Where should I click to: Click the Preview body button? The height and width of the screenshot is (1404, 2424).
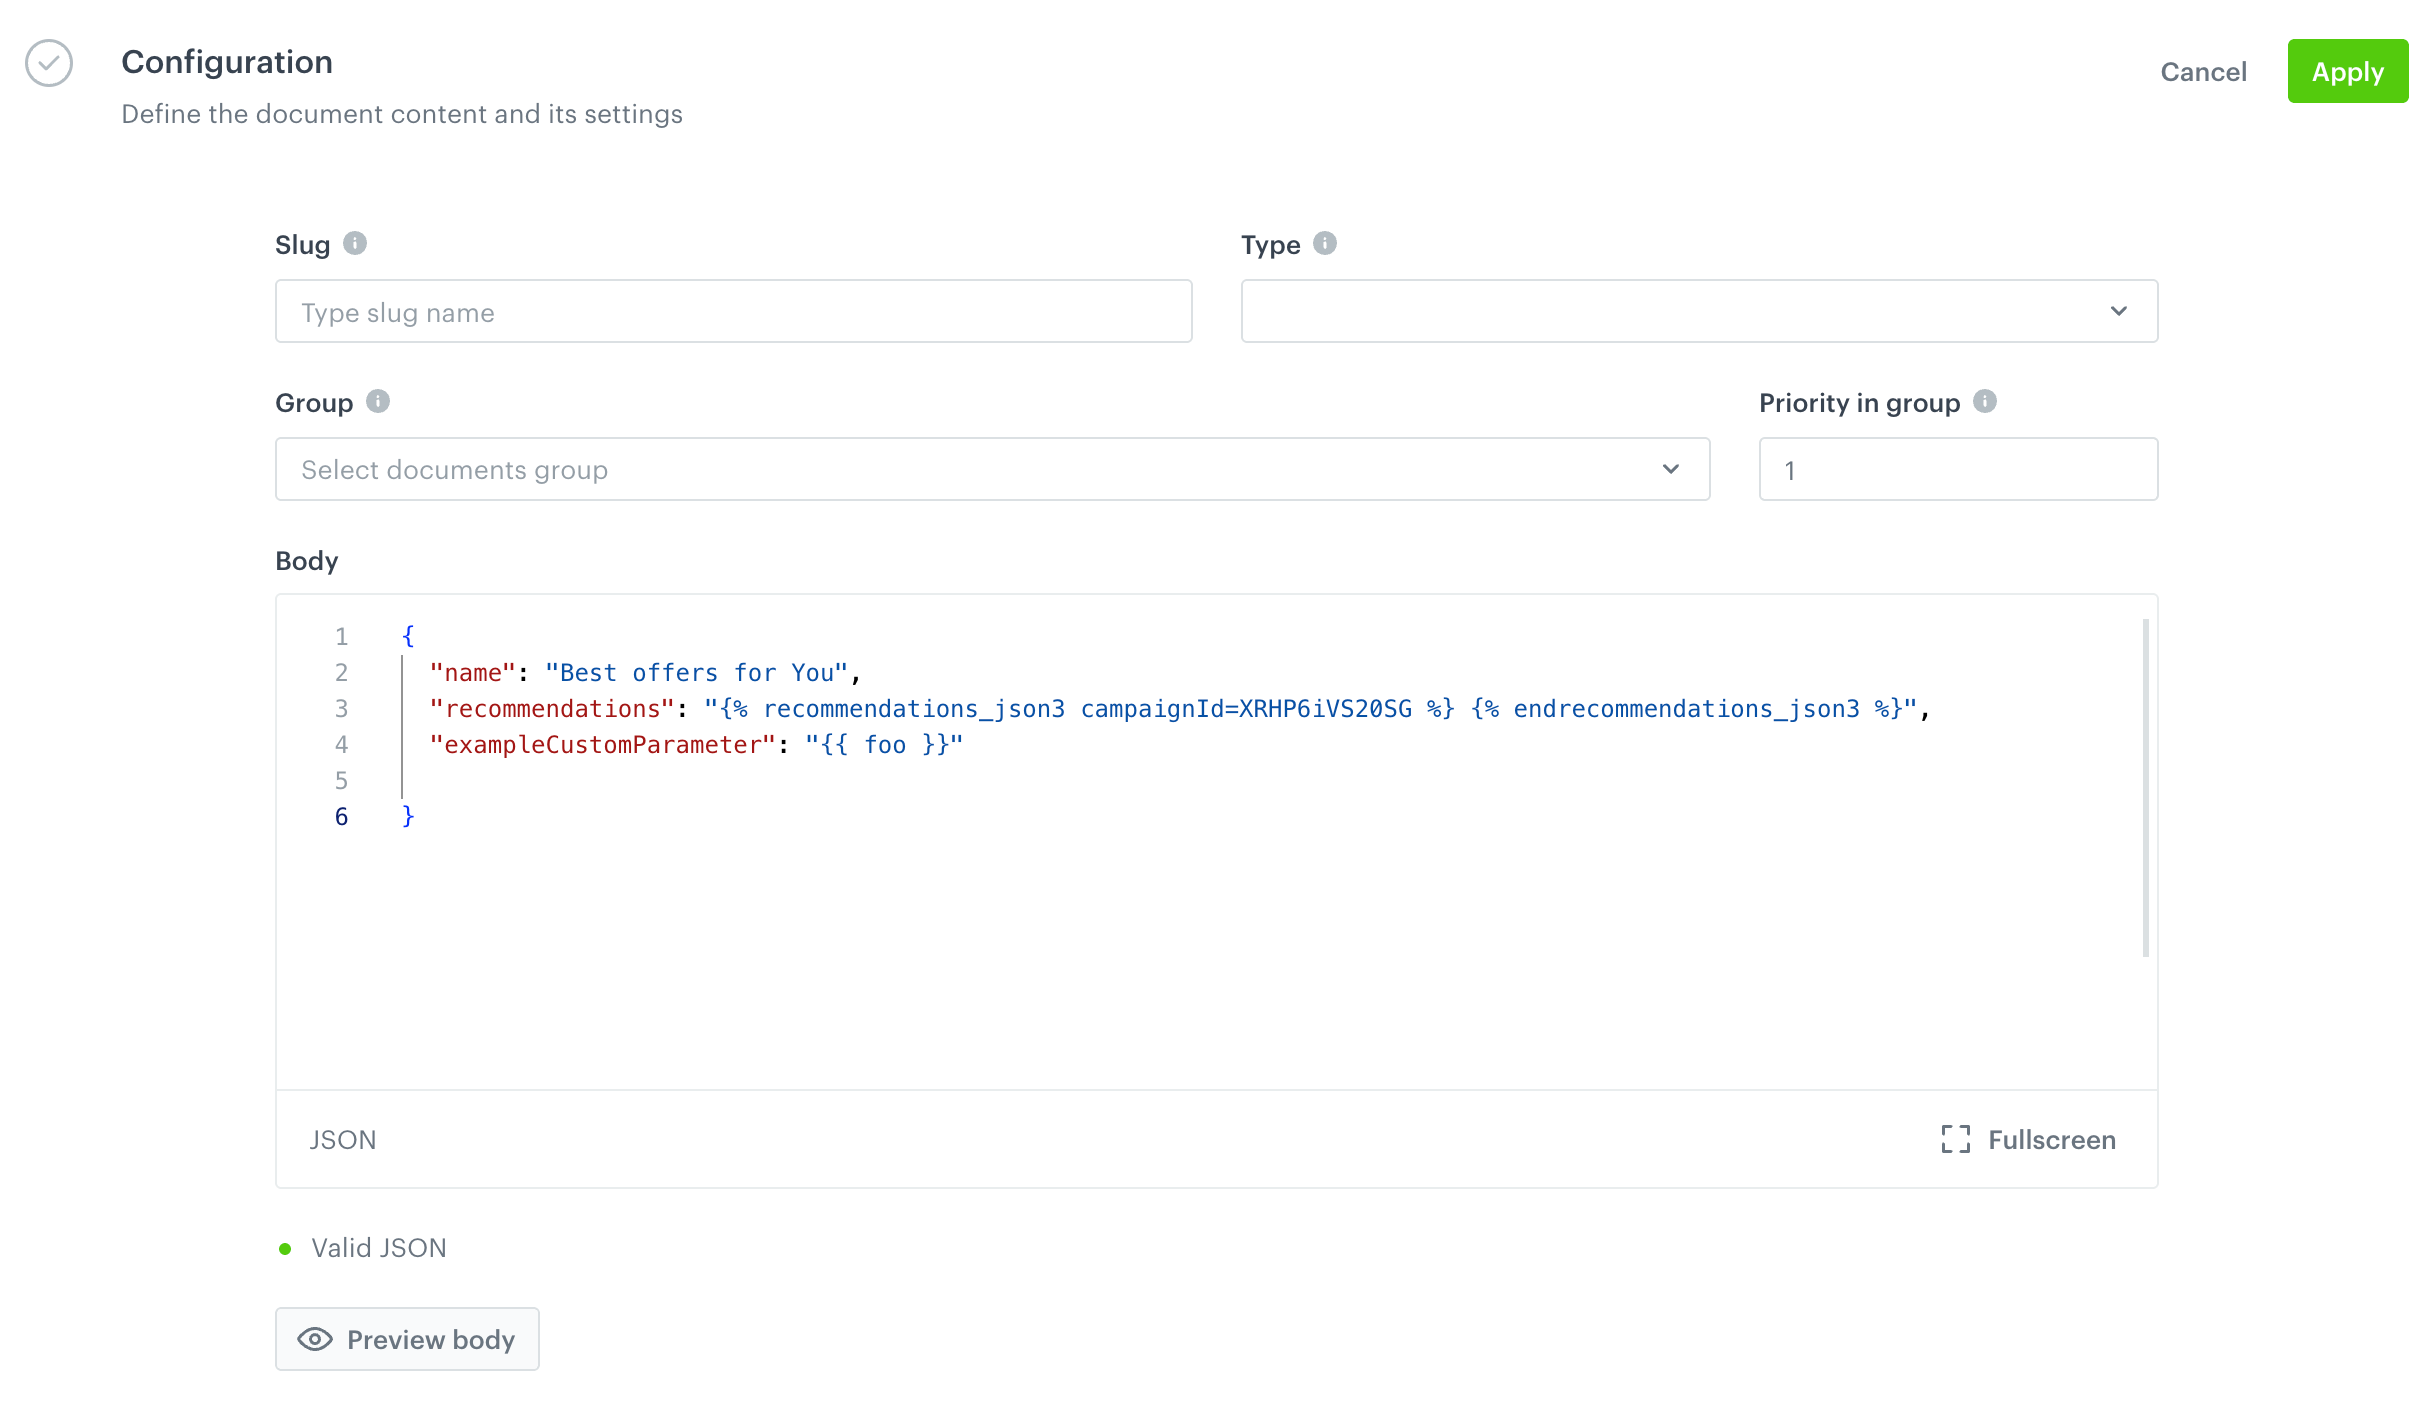coord(407,1339)
